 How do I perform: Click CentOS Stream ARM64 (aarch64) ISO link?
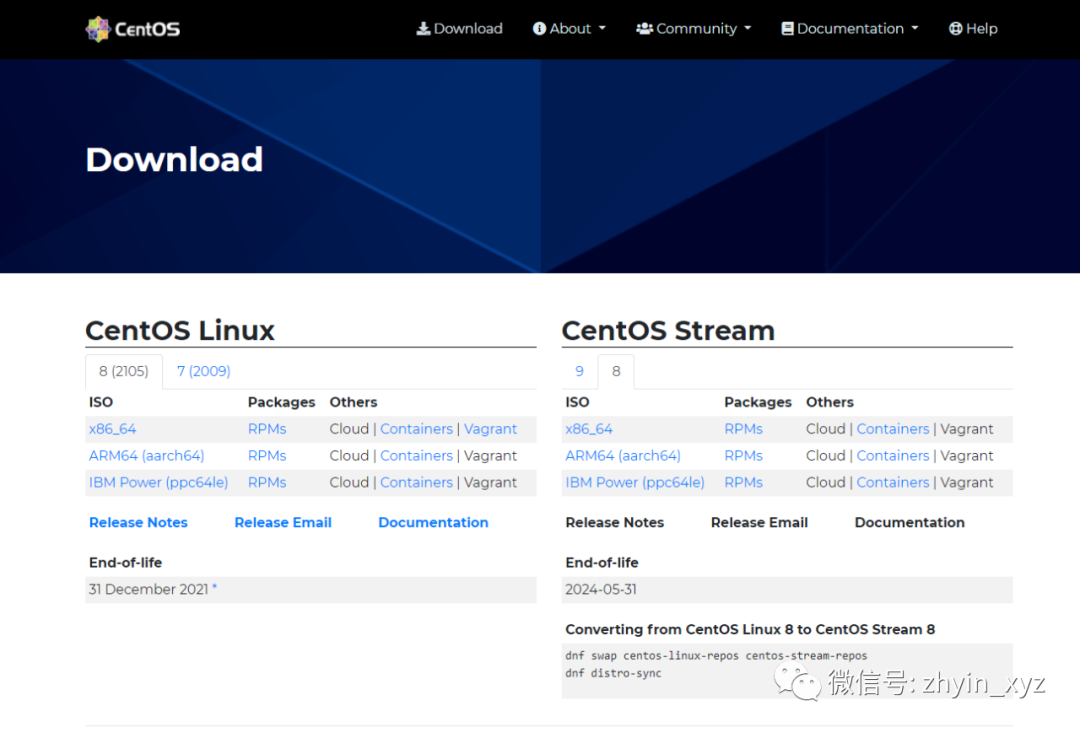click(x=623, y=456)
